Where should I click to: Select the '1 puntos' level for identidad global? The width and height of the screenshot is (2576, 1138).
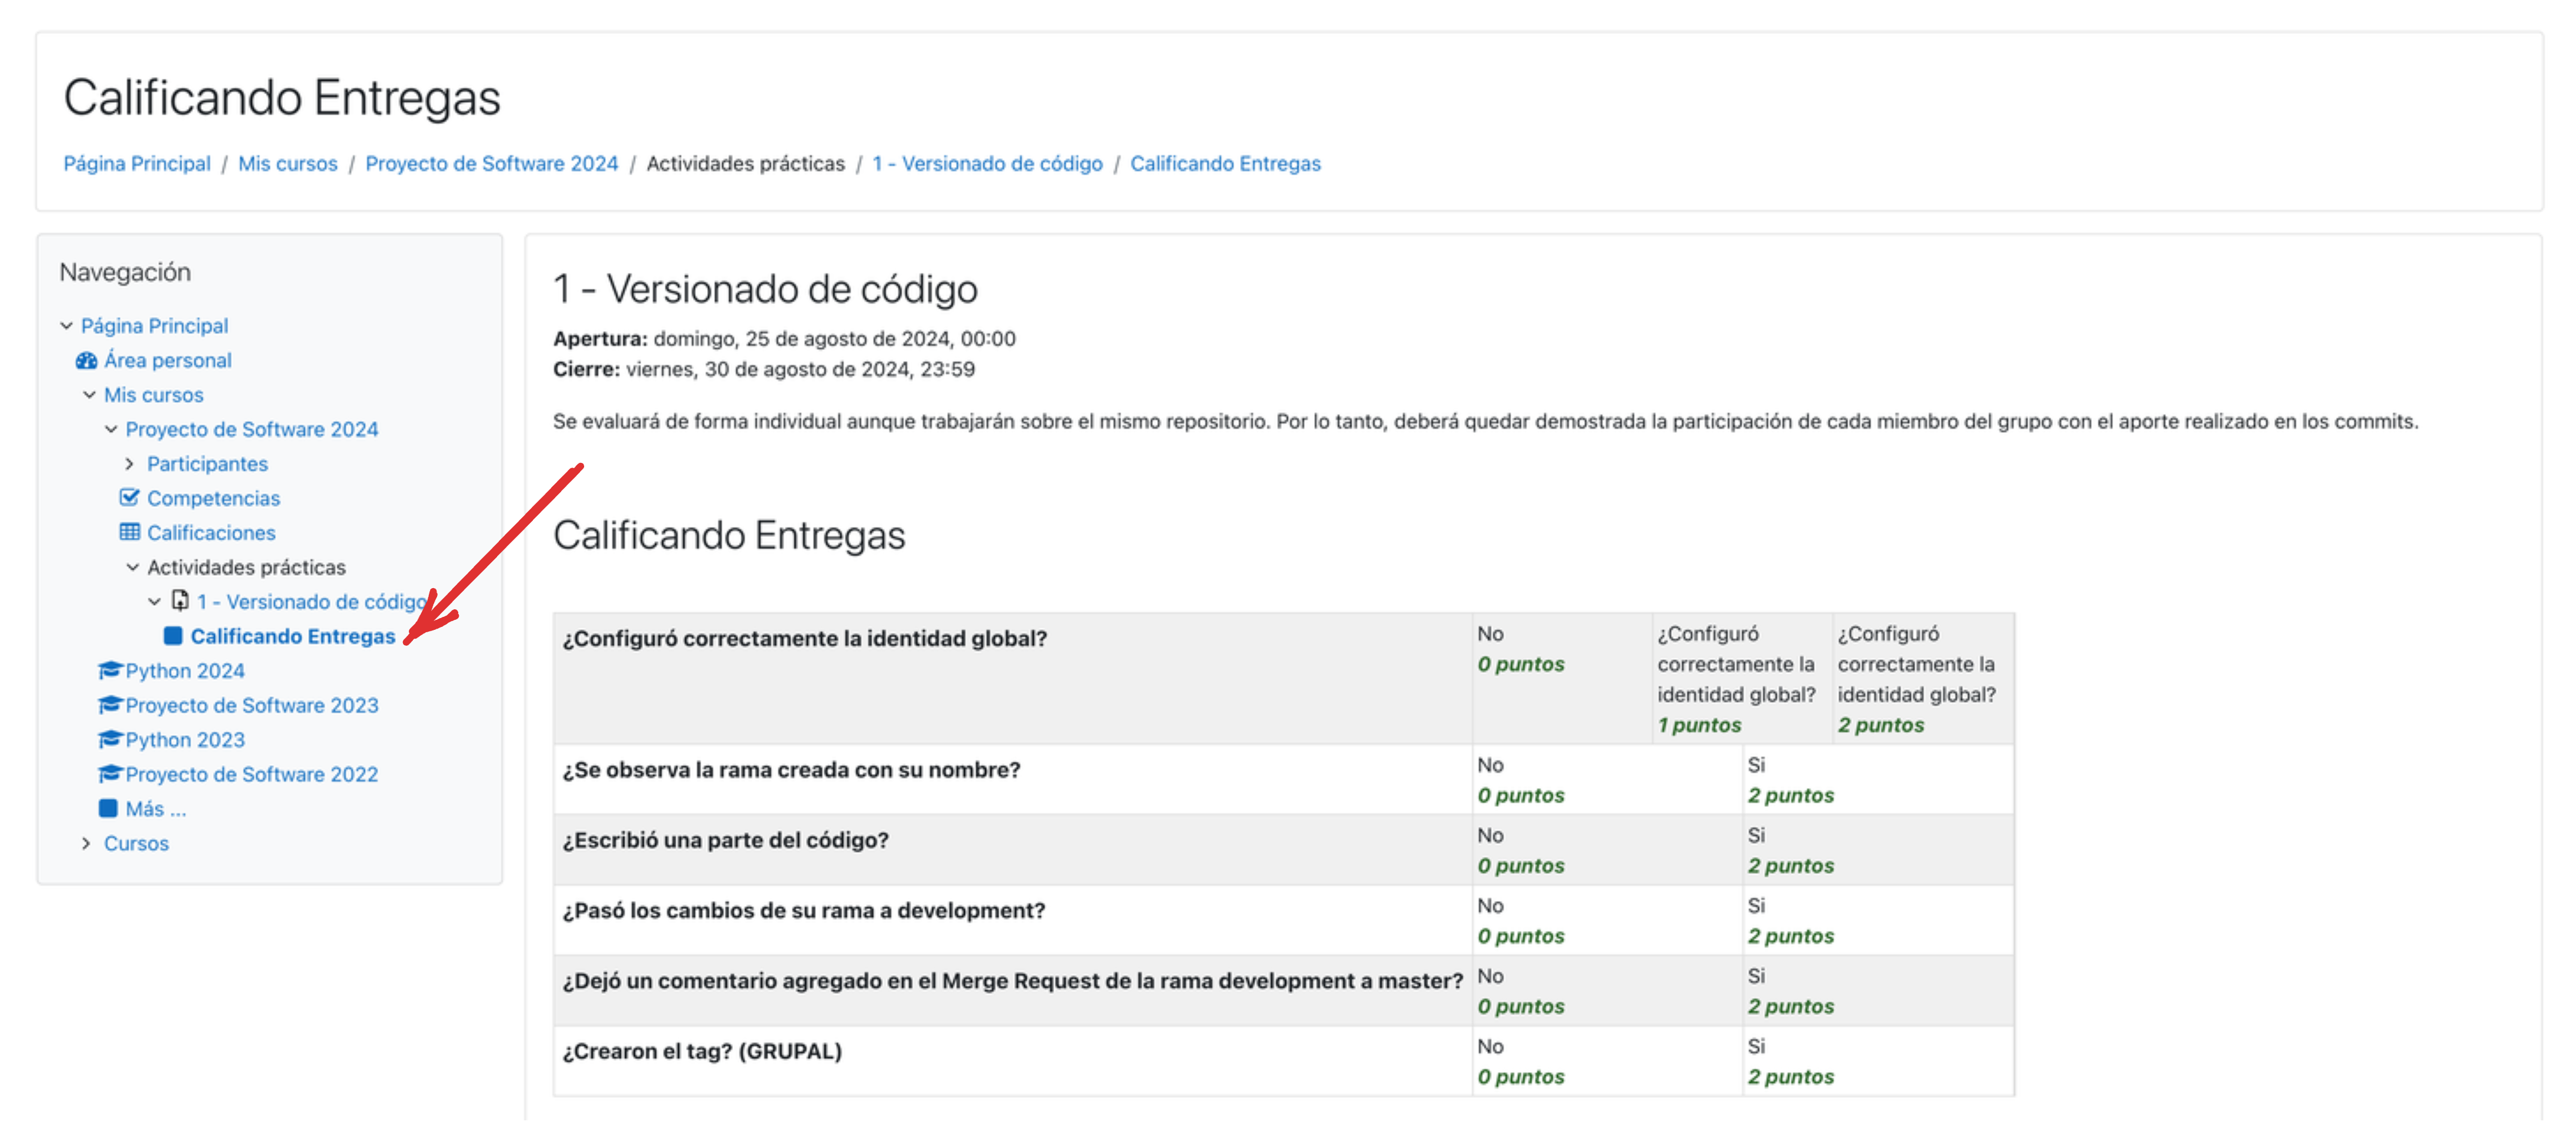coord(1742,679)
